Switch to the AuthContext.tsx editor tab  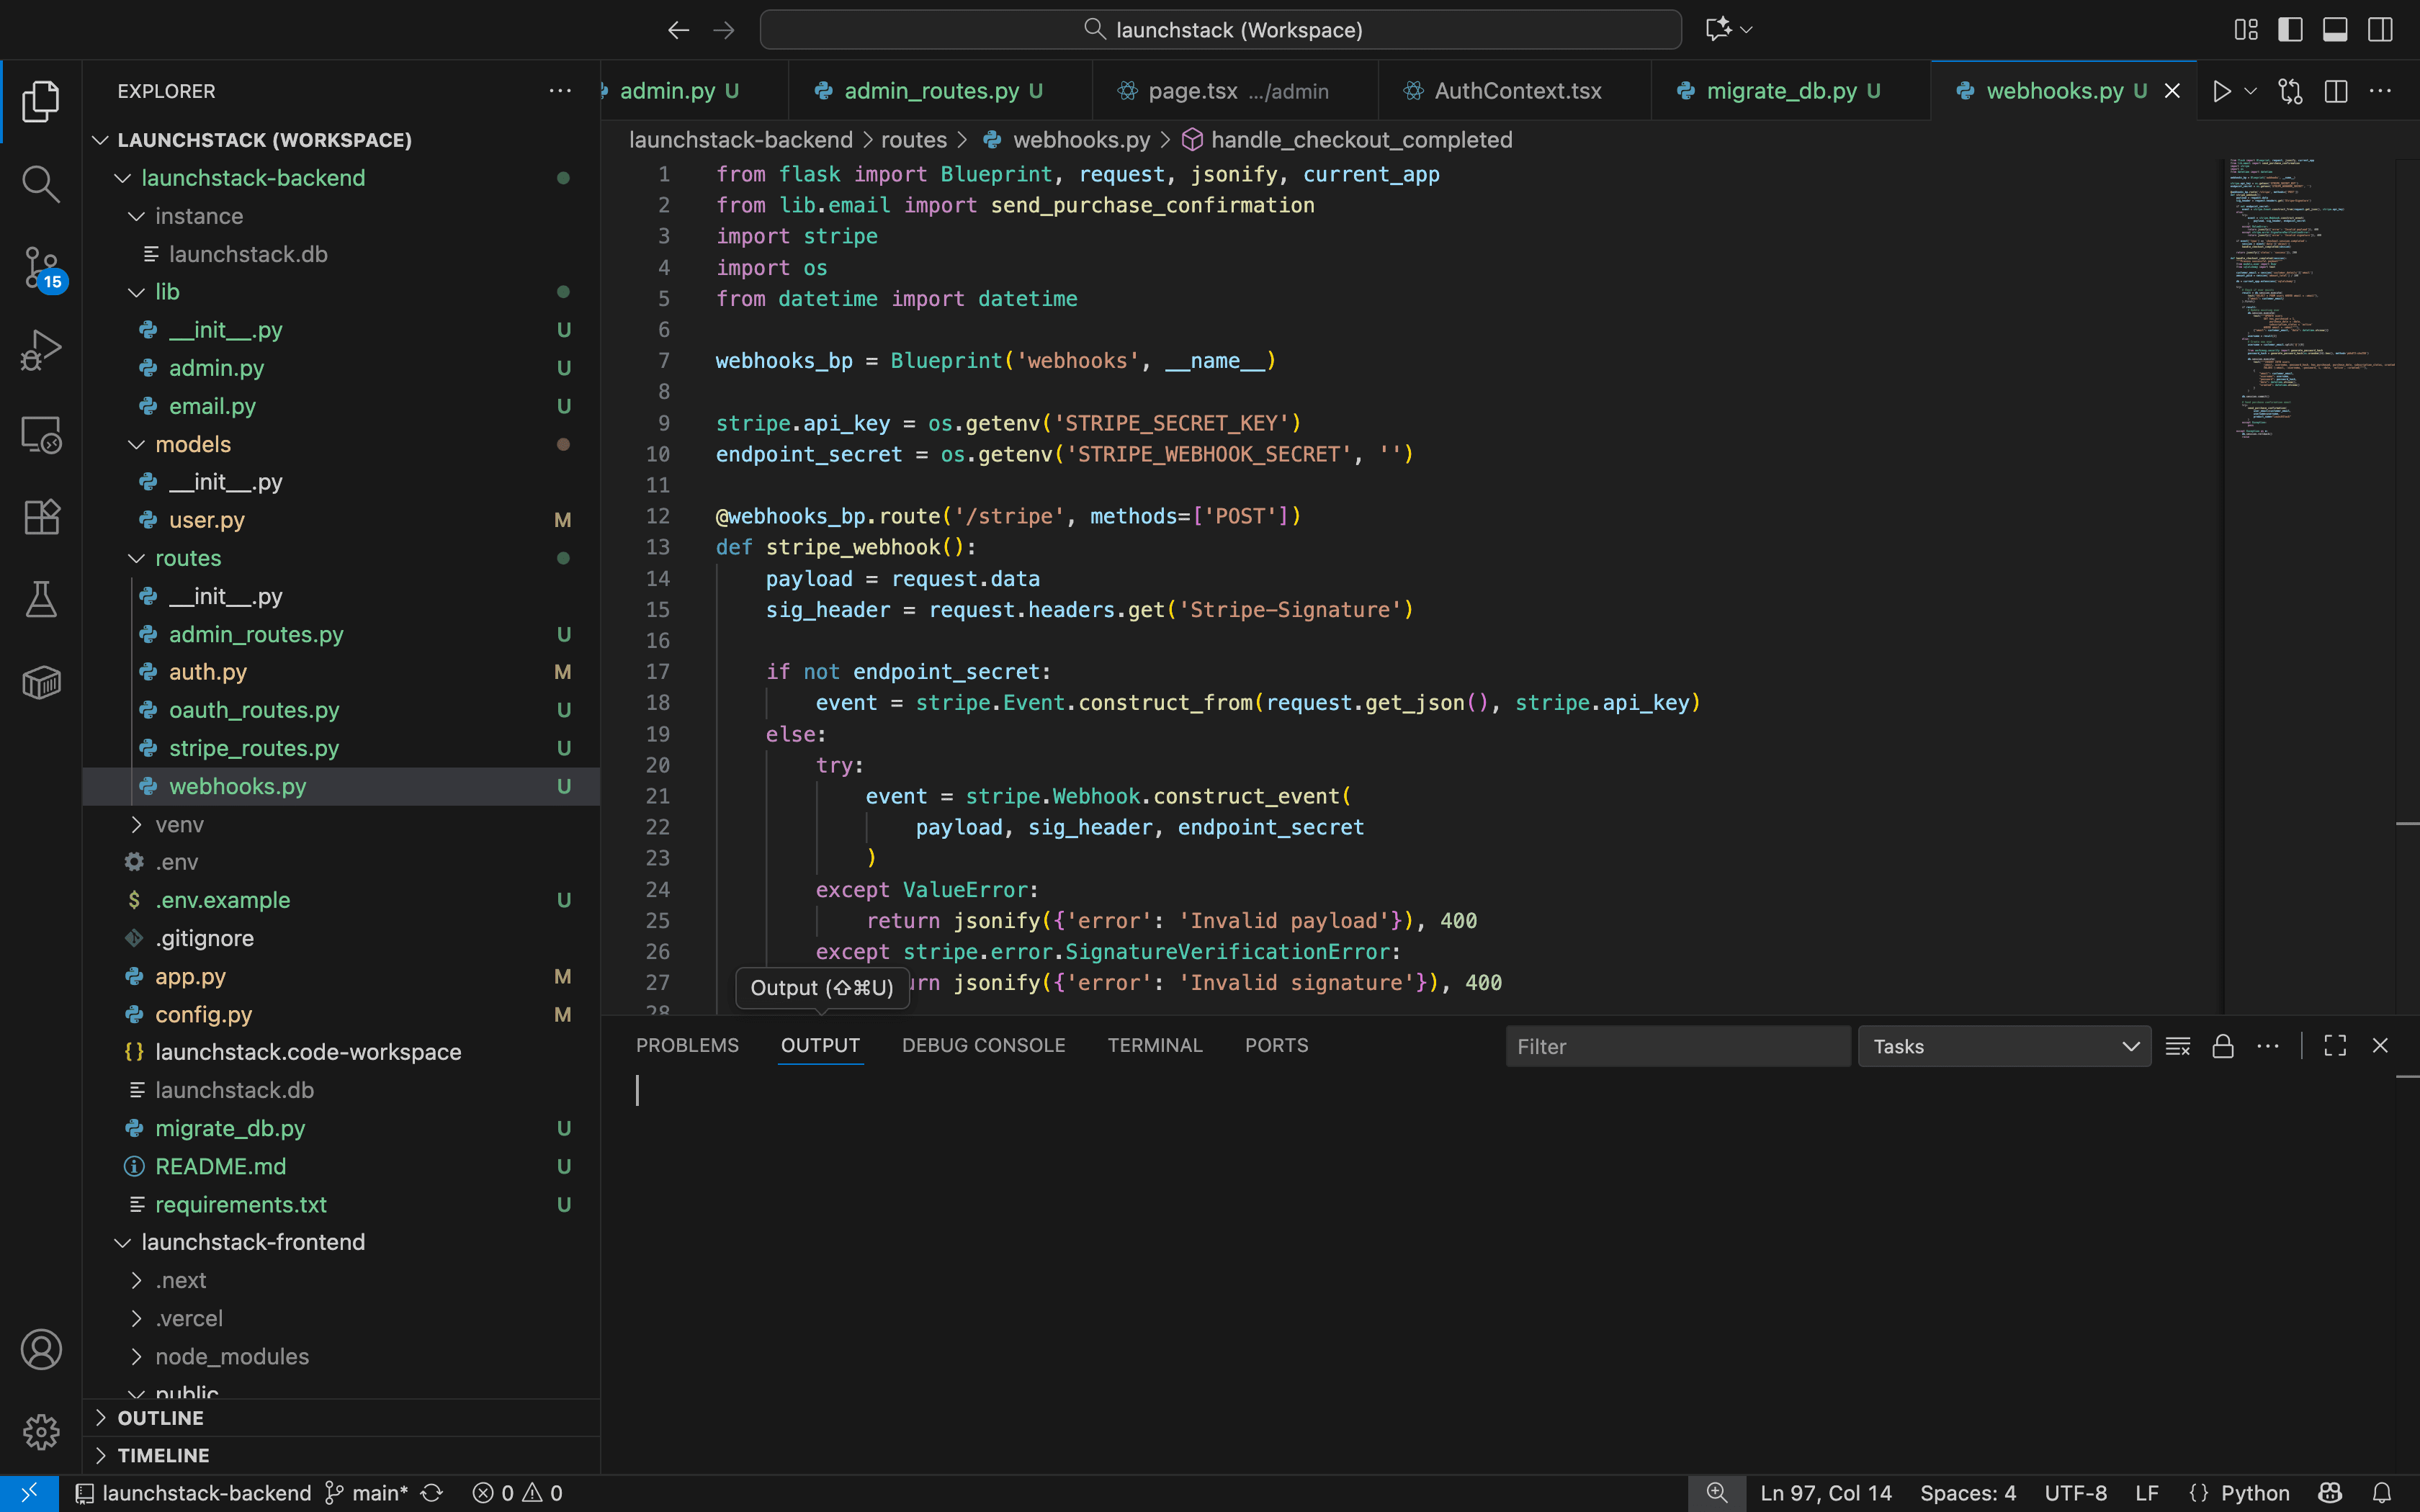(x=1516, y=90)
